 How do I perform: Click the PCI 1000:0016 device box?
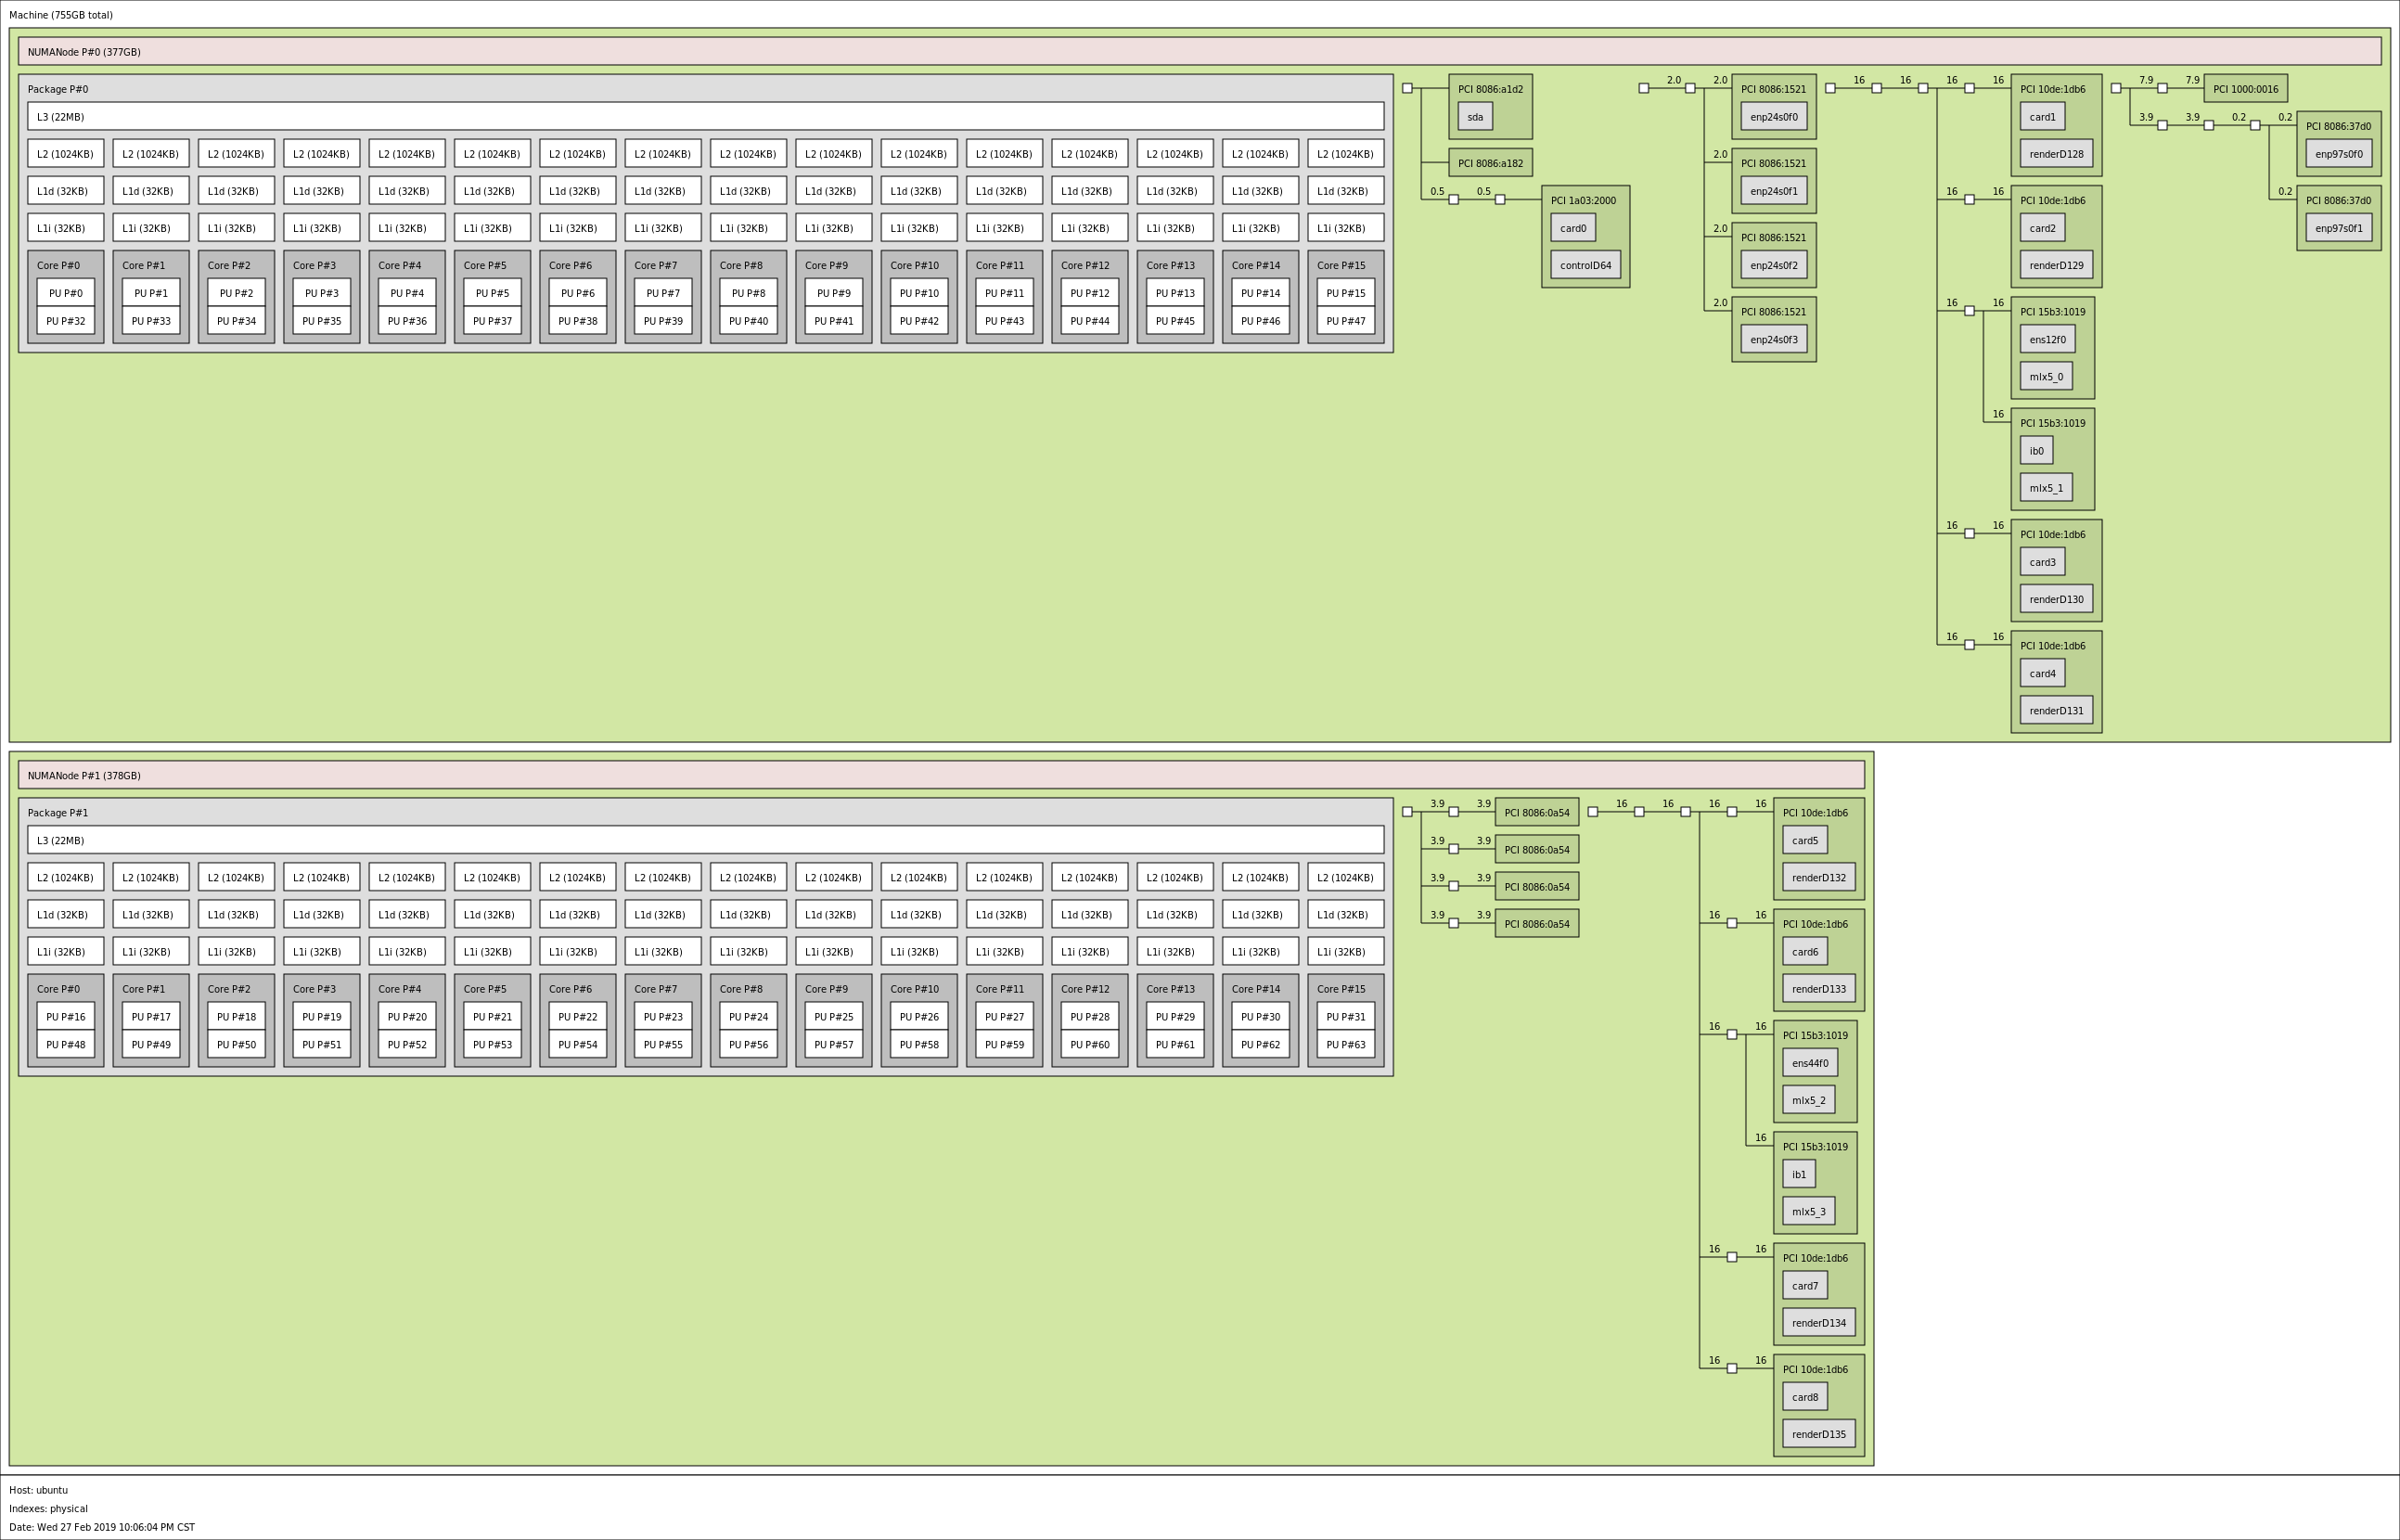[2245, 89]
